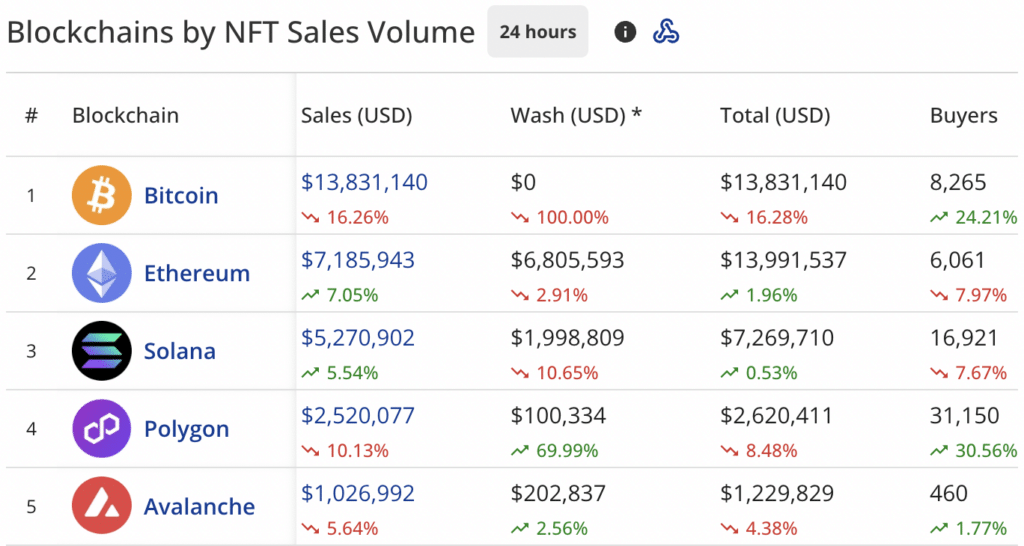The image size is (1024, 546).
Task: Select Bitcoin buyers count 8,265
Action: pyautogui.click(x=958, y=182)
